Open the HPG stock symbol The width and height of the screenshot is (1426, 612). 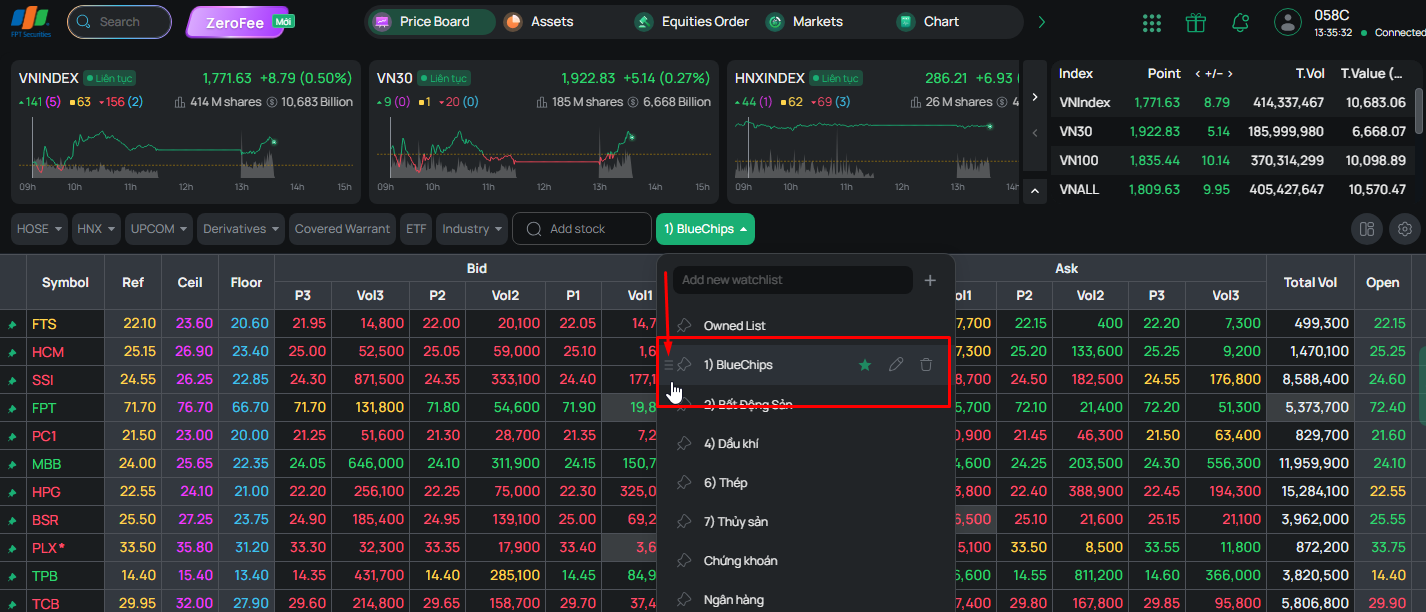(46, 492)
